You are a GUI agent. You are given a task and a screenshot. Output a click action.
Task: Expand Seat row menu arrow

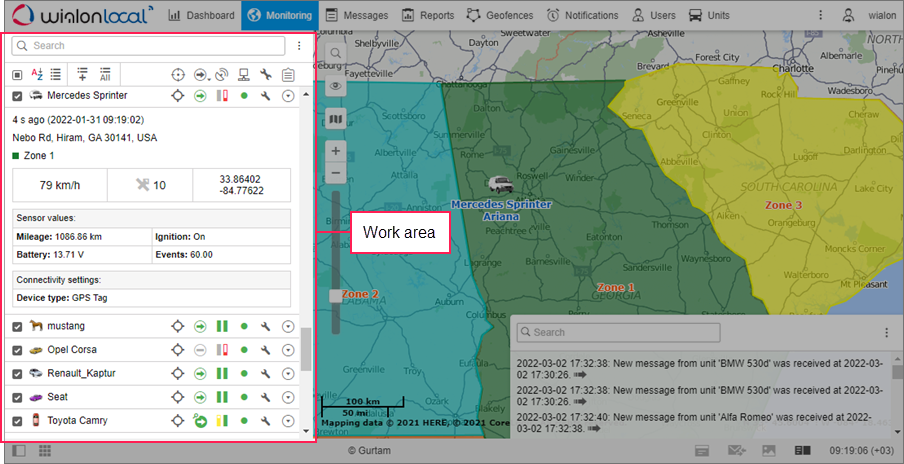288,397
